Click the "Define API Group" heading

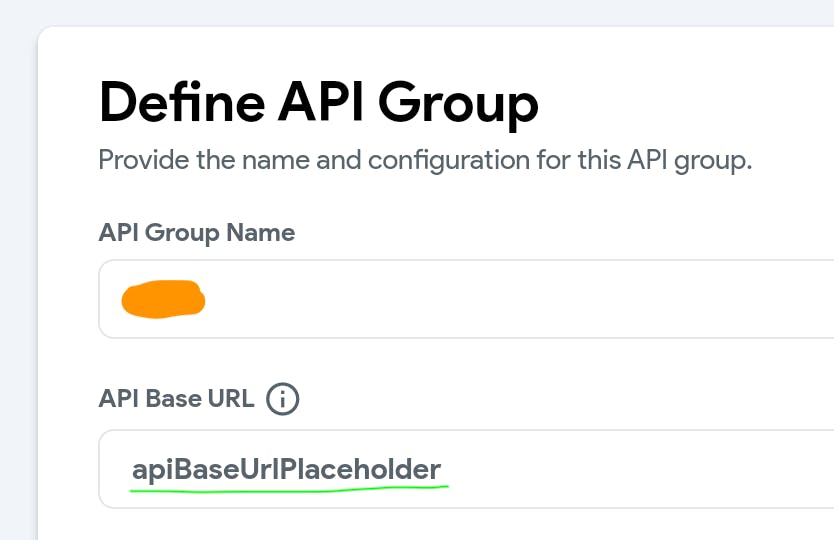click(x=319, y=102)
